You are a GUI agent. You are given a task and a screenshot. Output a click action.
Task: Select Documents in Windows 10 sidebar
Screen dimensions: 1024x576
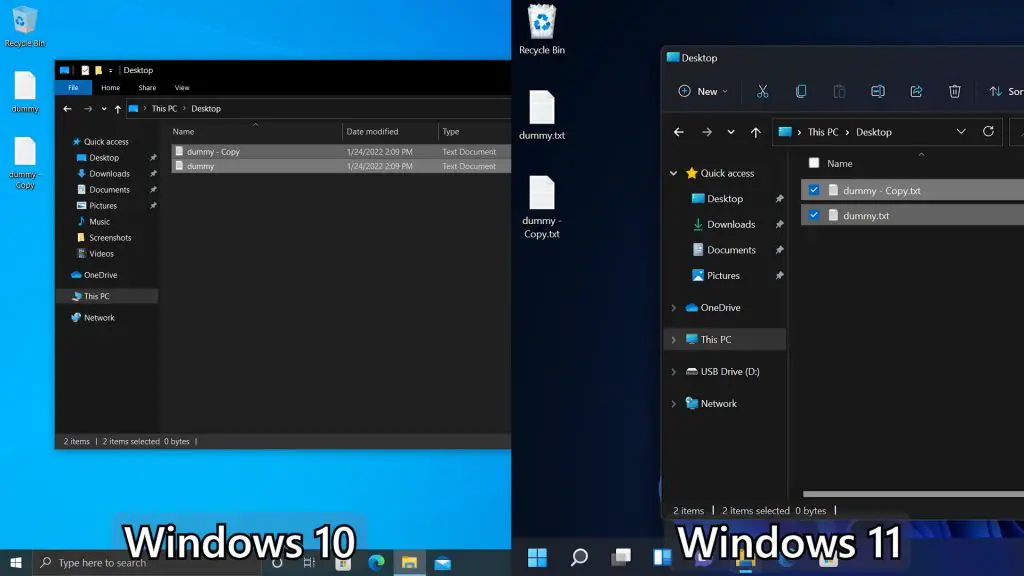tap(109, 189)
